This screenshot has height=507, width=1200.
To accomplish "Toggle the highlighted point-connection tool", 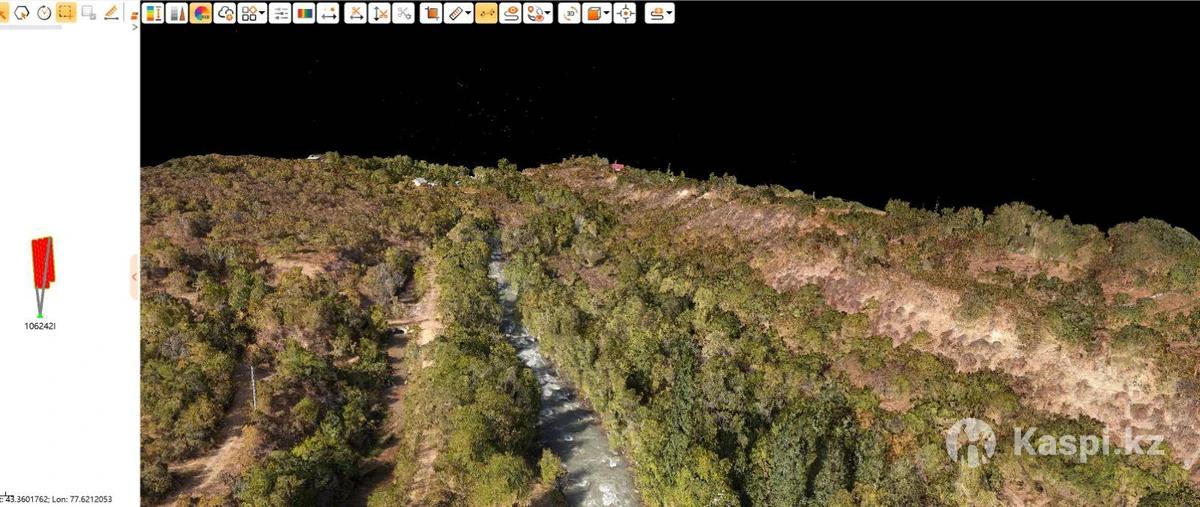I will [x=486, y=13].
